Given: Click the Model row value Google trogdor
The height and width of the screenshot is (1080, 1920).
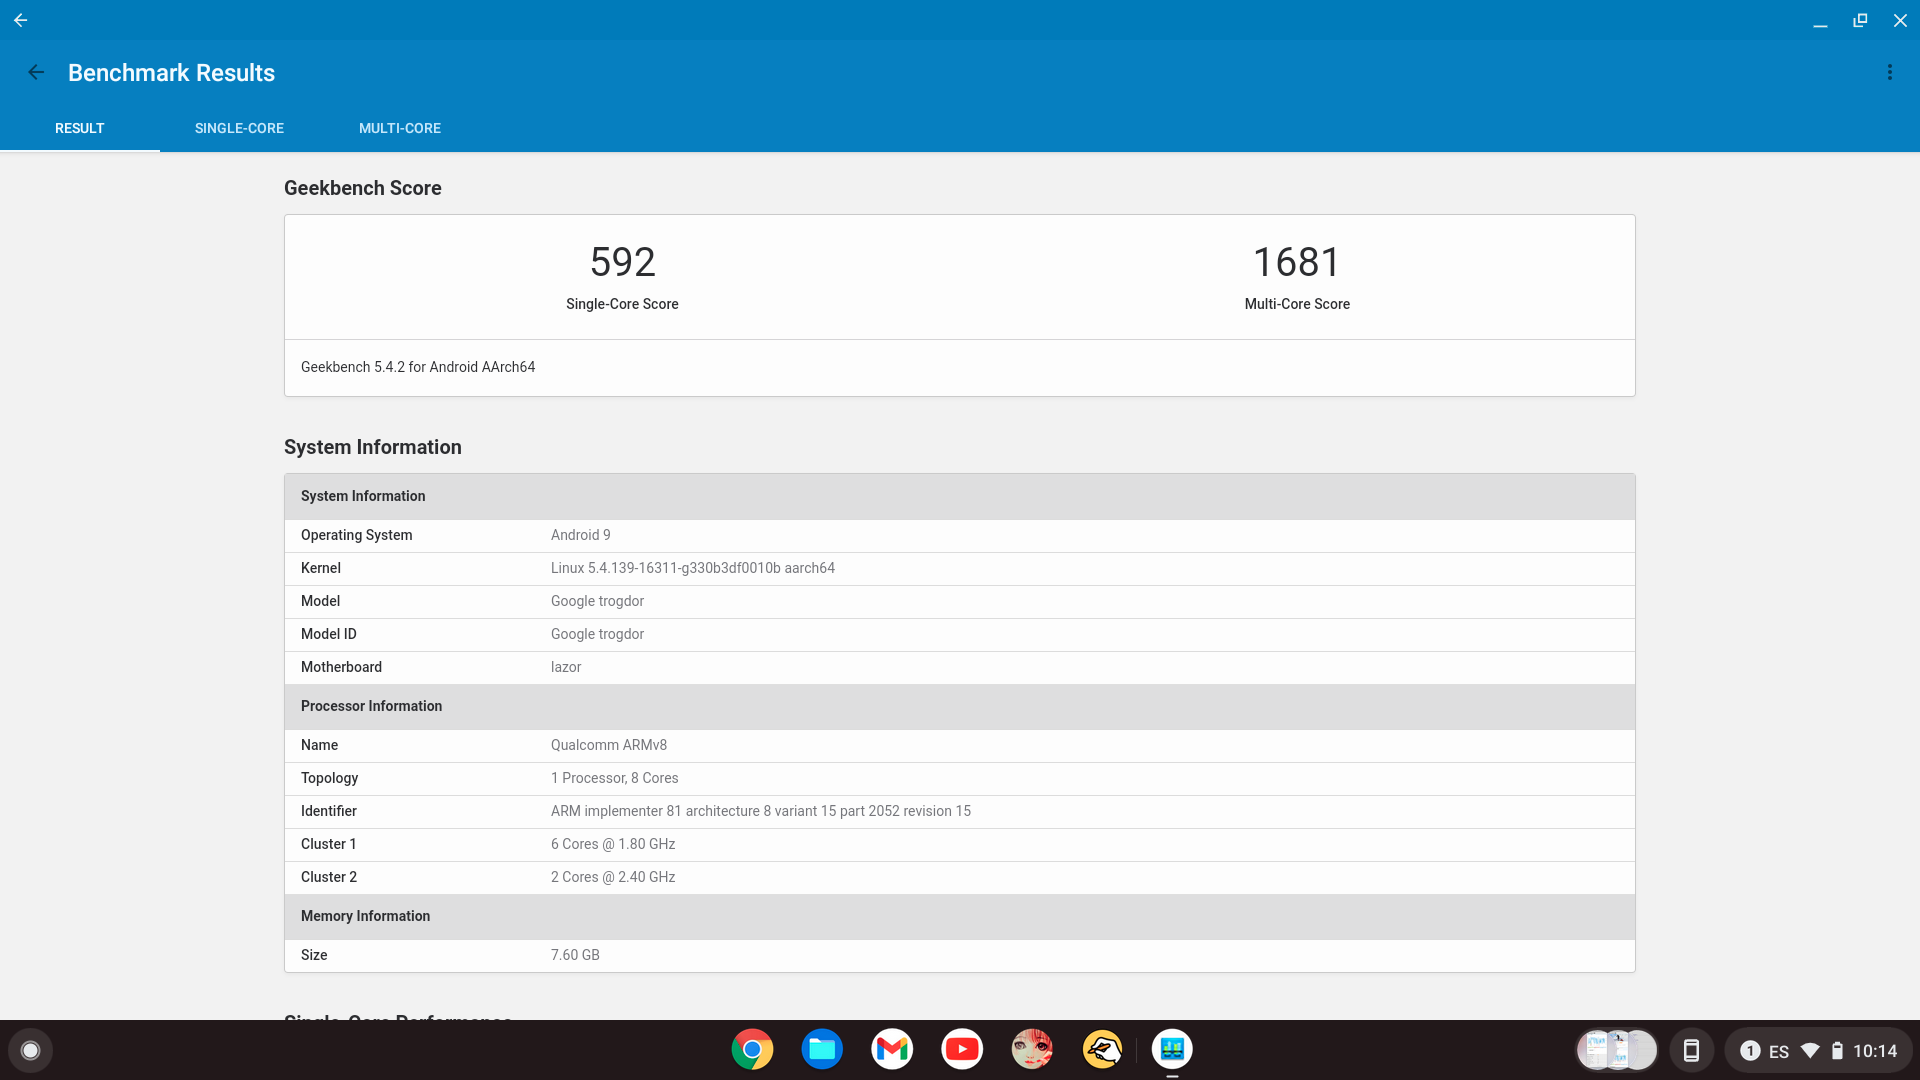Looking at the screenshot, I should [597, 601].
